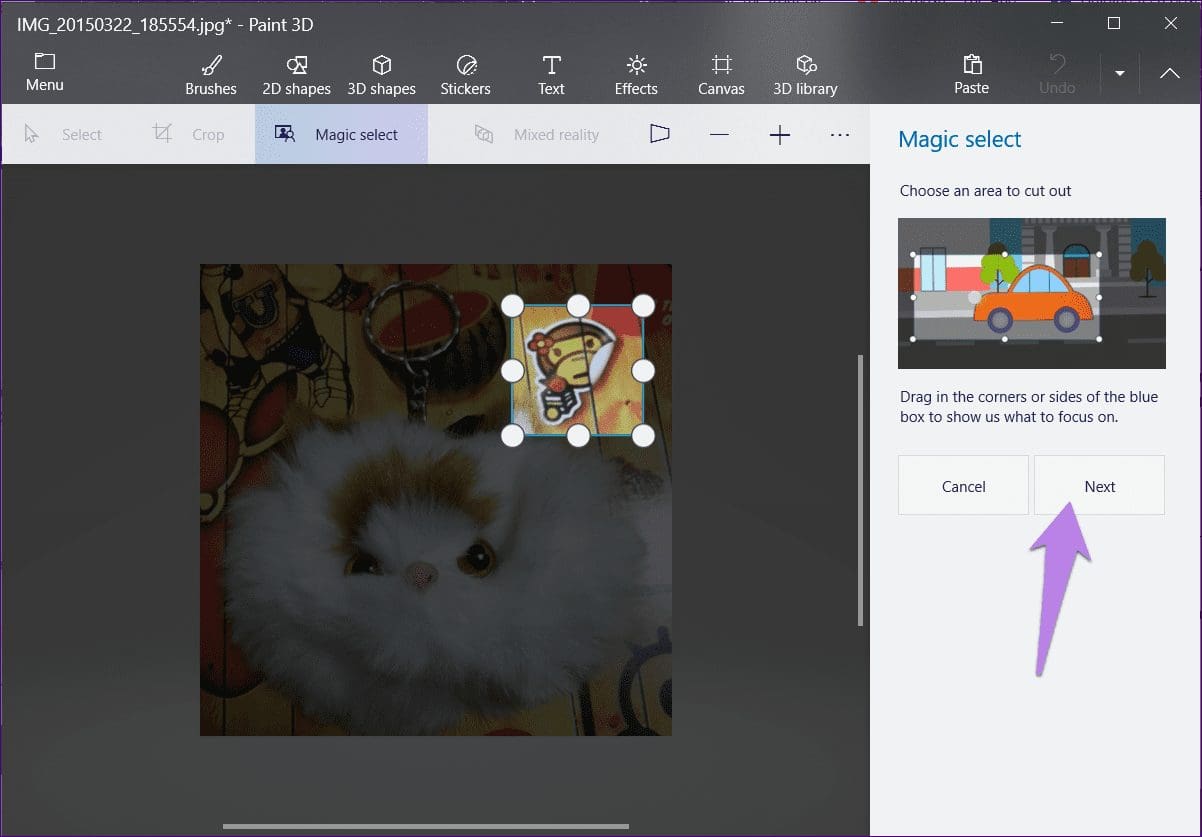Click the bottom-middle selection handle
The width and height of the screenshot is (1202, 837).
(x=578, y=436)
